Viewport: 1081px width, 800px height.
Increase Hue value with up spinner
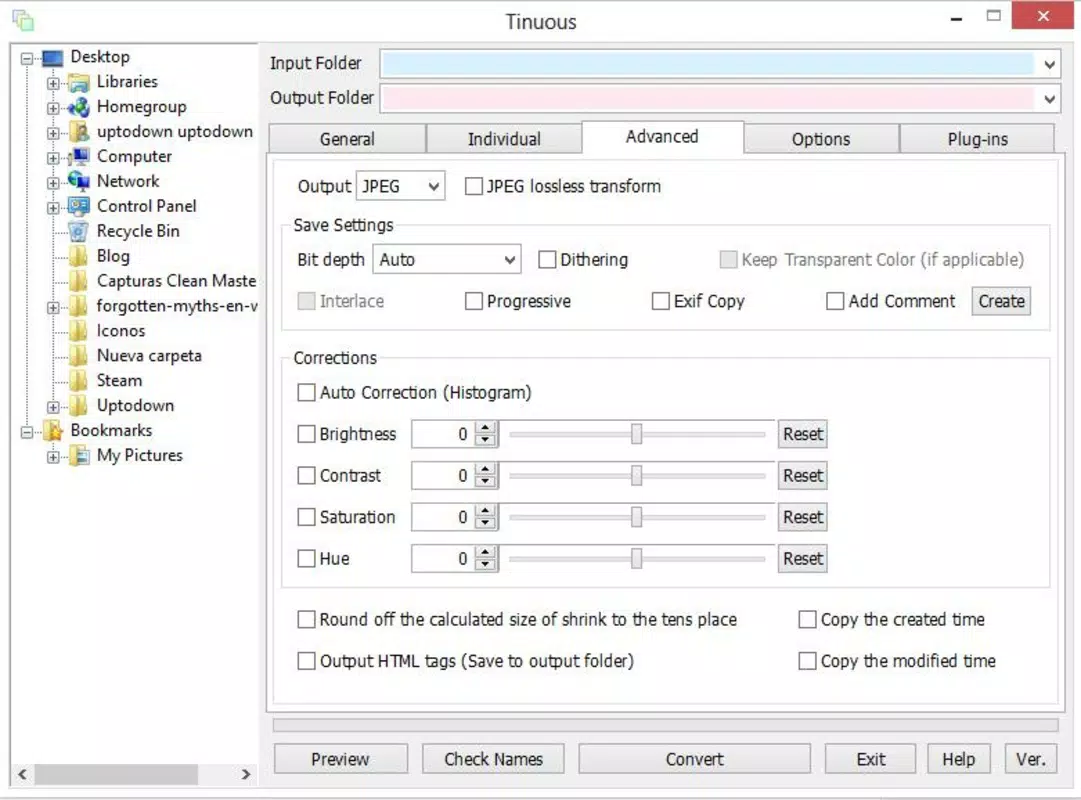[485, 552]
